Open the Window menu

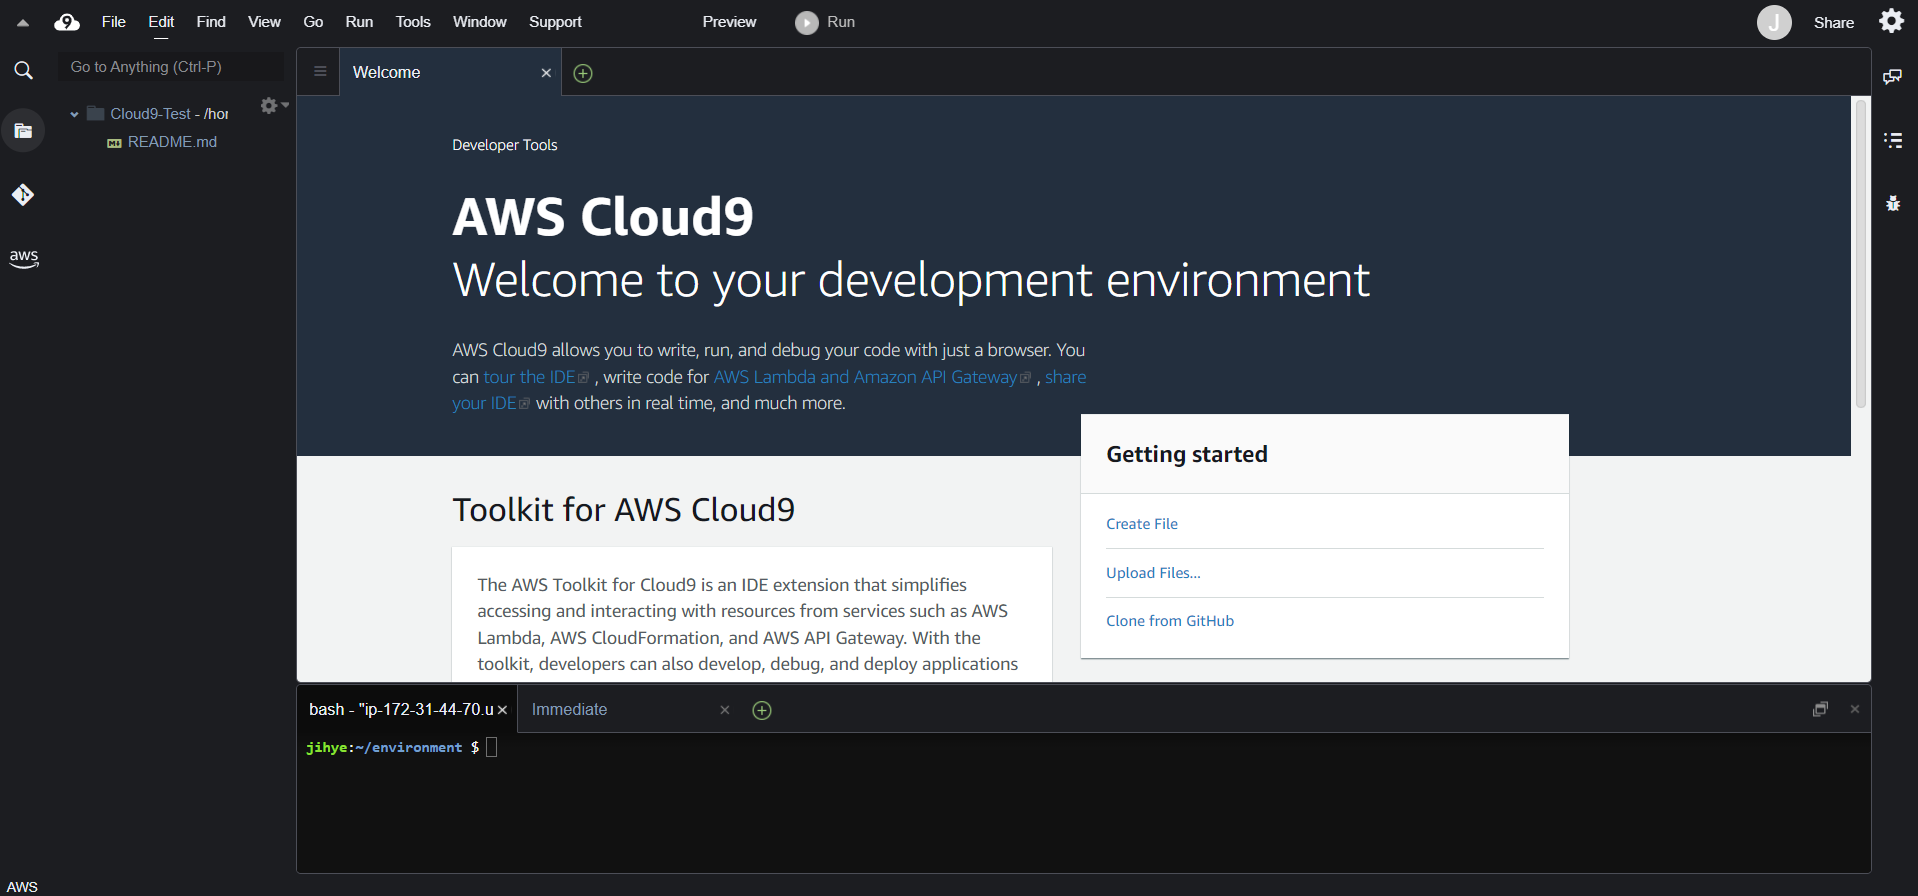(x=480, y=22)
